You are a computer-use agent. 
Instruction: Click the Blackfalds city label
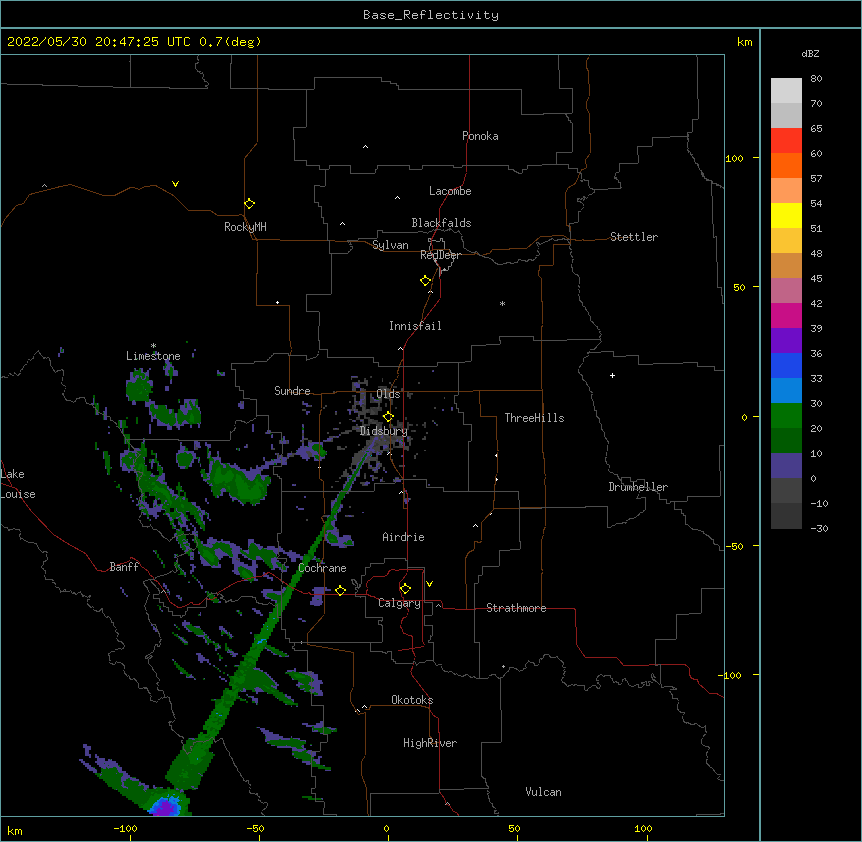(441, 223)
